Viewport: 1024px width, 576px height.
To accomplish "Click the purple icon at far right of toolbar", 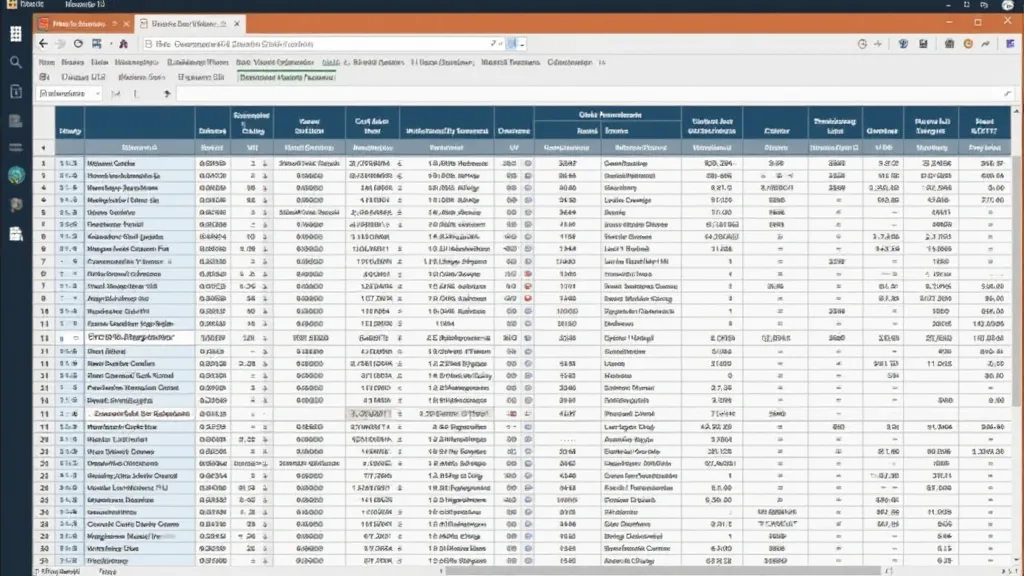I will (x=1010, y=44).
